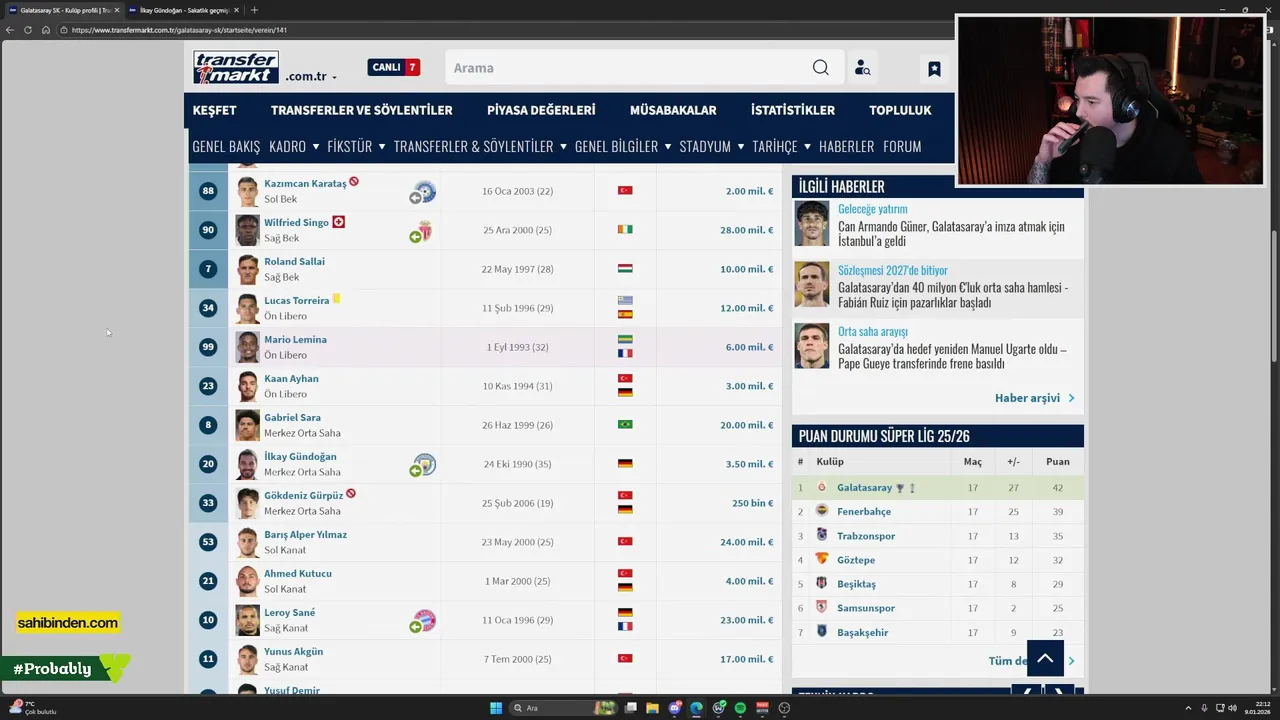
Task: Expand the STADYUM dropdown
Action: pos(712,146)
